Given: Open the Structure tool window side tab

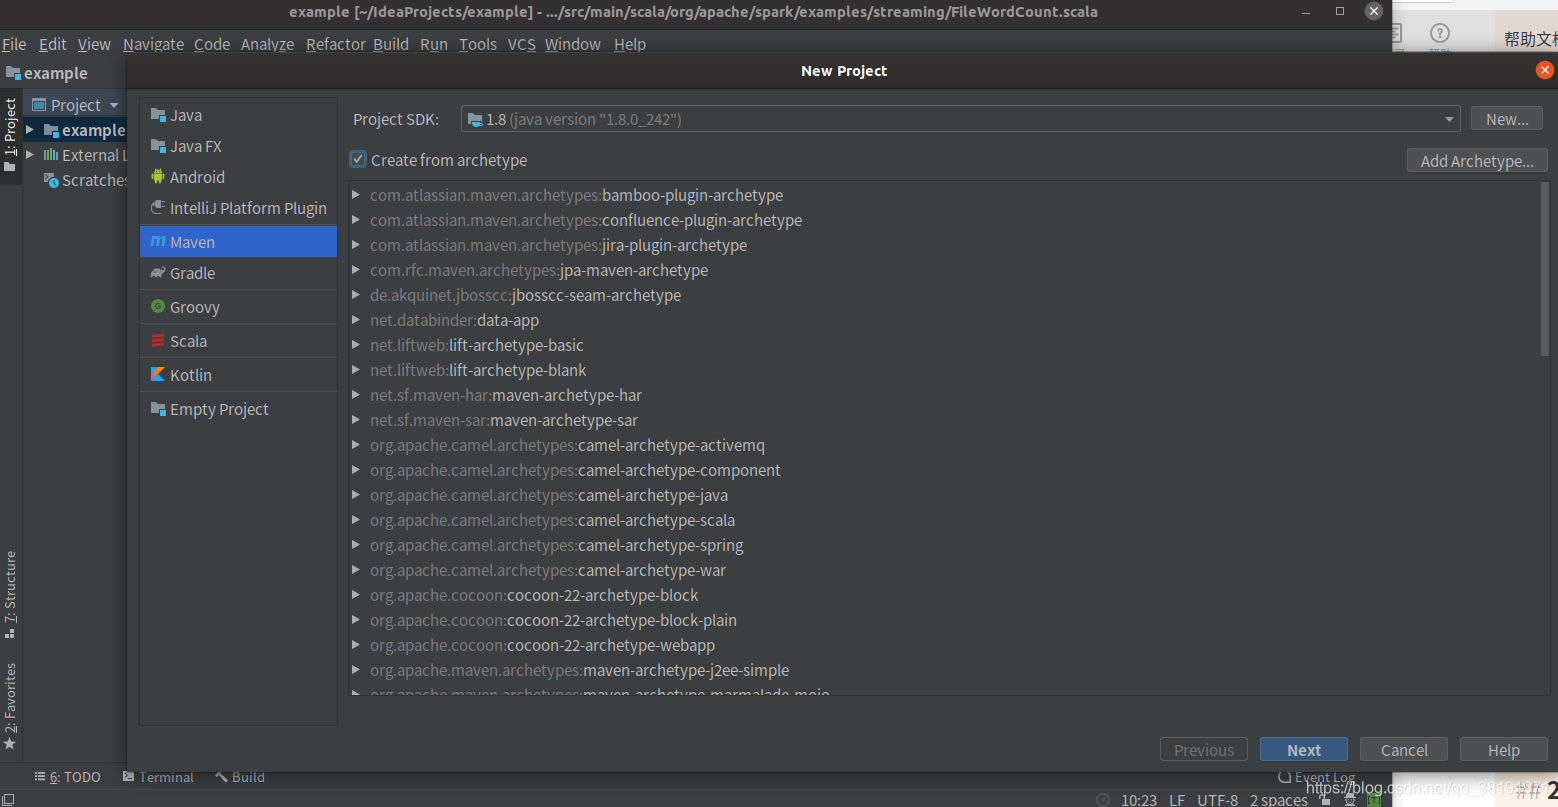Looking at the screenshot, I should pos(11,594).
